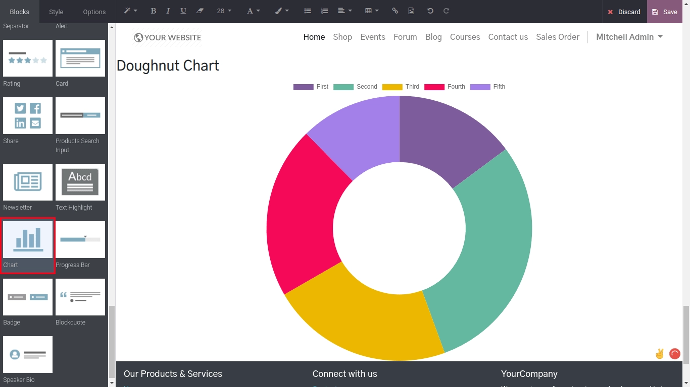Open the Contact us menu item
The width and height of the screenshot is (690, 387).
[508, 37]
